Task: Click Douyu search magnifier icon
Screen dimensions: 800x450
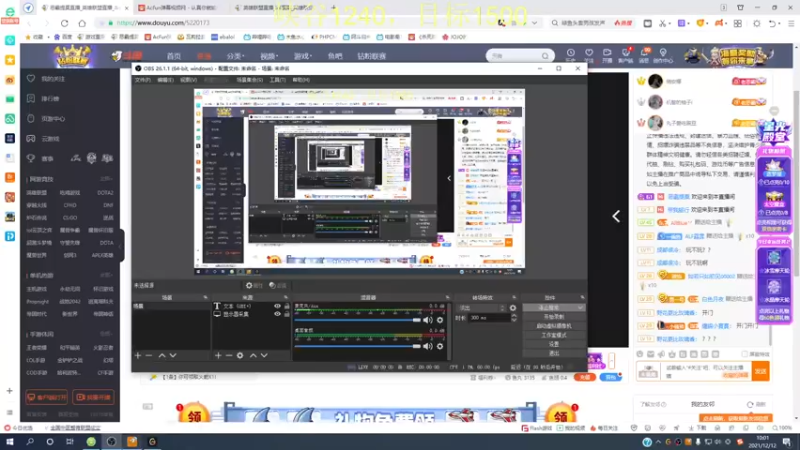Action: tap(545, 56)
